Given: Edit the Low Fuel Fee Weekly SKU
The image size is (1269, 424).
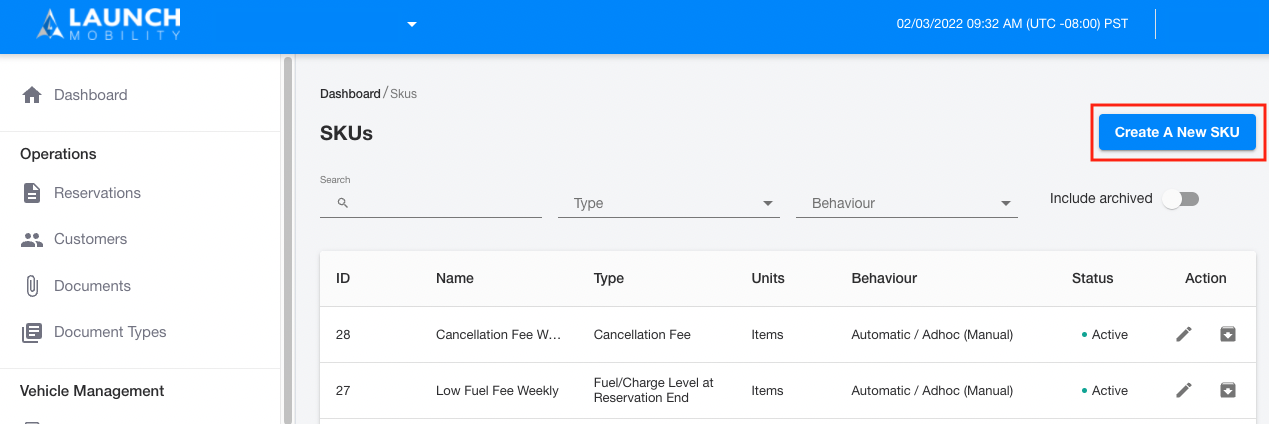Looking at the screenshot, I should tap(1184, 390).
